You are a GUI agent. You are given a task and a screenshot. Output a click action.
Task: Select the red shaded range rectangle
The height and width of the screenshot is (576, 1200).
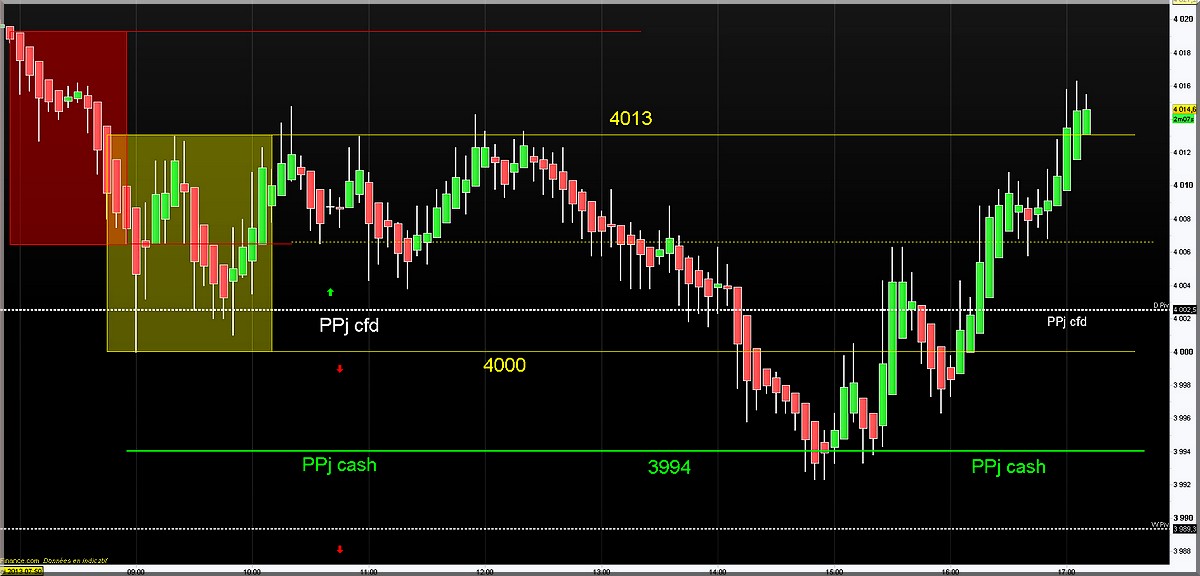point(68,138)
